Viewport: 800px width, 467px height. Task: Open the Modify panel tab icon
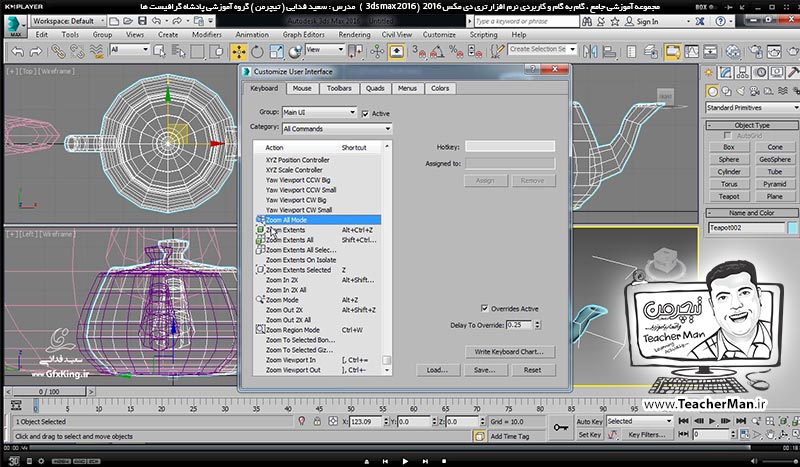726,72
